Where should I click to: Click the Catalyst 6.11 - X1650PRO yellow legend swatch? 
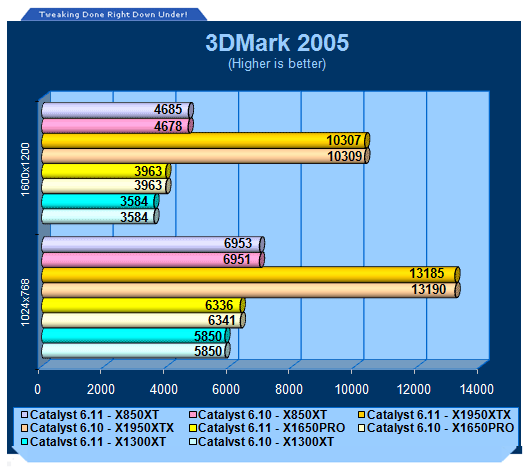(193, 428)
